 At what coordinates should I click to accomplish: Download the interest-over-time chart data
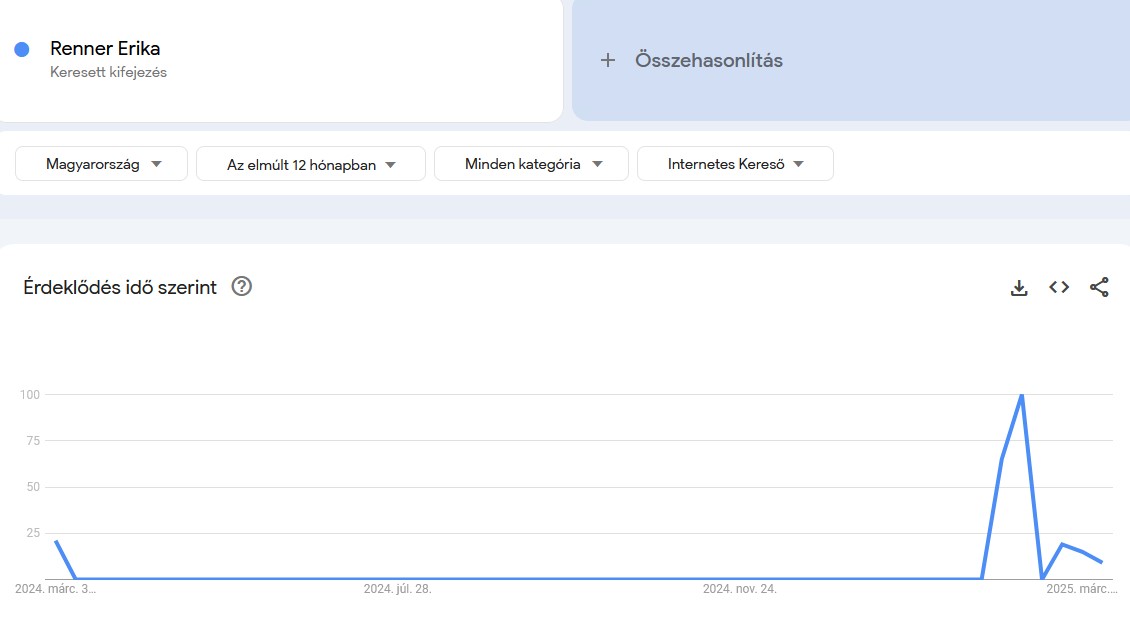[x=1019, y=287]
